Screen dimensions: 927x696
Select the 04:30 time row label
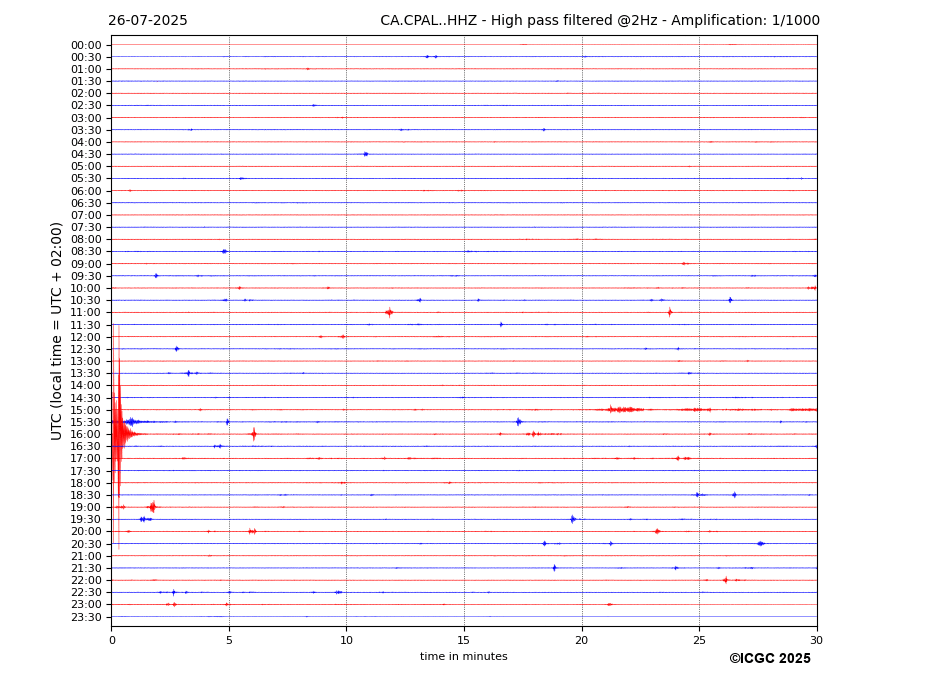coord(86,154)
